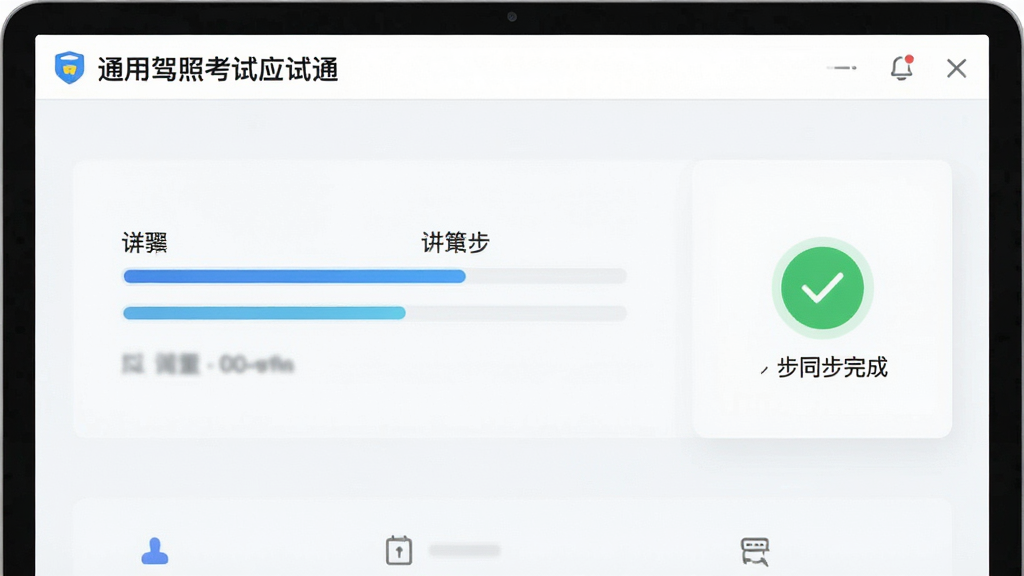
Task: Click the calendar upload icon
Action: tap(398, 550)
